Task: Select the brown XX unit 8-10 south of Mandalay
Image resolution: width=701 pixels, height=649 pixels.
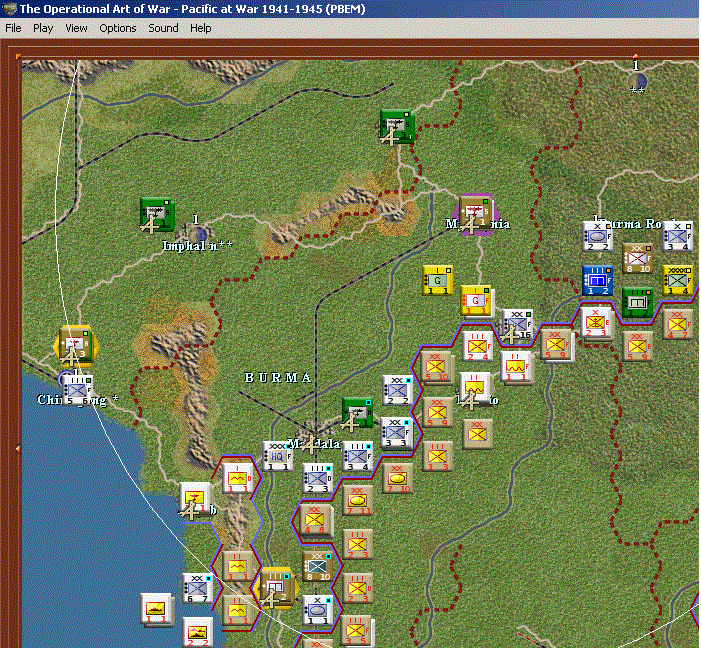Action: (317, 566)
